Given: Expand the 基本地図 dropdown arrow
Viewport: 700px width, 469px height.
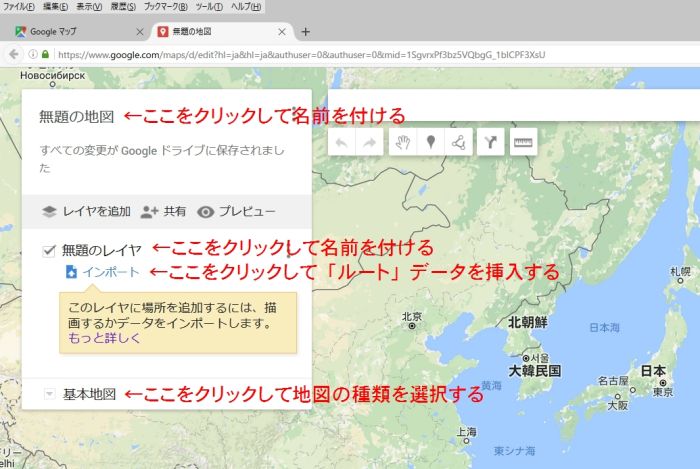Looking at the screenshot, I should 50,394.
